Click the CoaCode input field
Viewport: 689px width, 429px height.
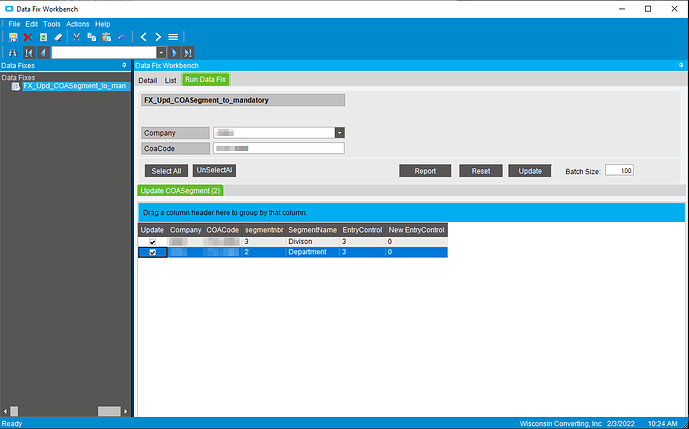tap(279, 149)
